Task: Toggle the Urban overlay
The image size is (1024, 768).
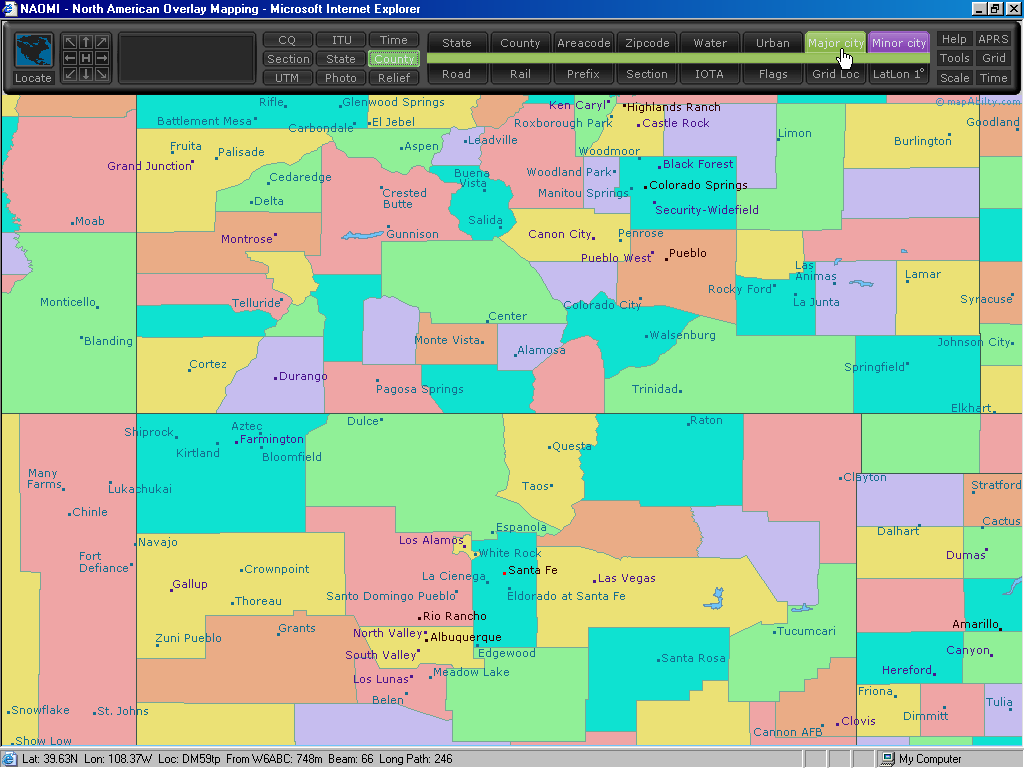Action: click(x=773, y=43)
